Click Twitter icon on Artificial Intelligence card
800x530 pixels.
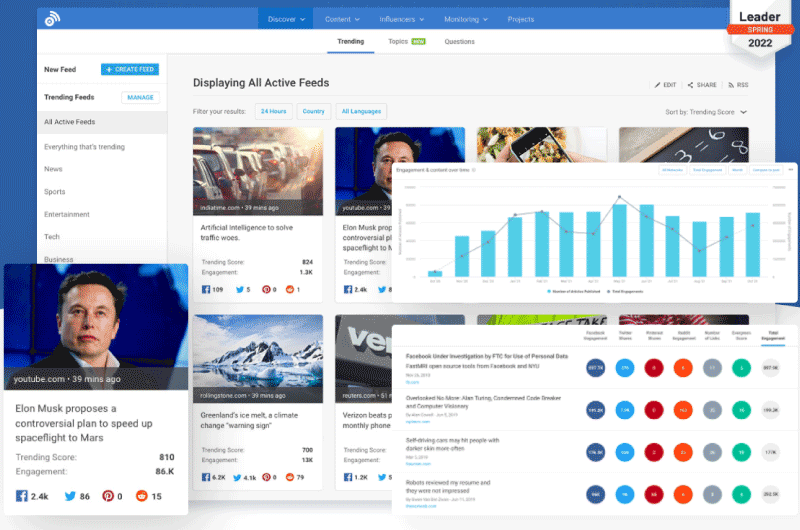pyautogui.click(x=240, y=290)
